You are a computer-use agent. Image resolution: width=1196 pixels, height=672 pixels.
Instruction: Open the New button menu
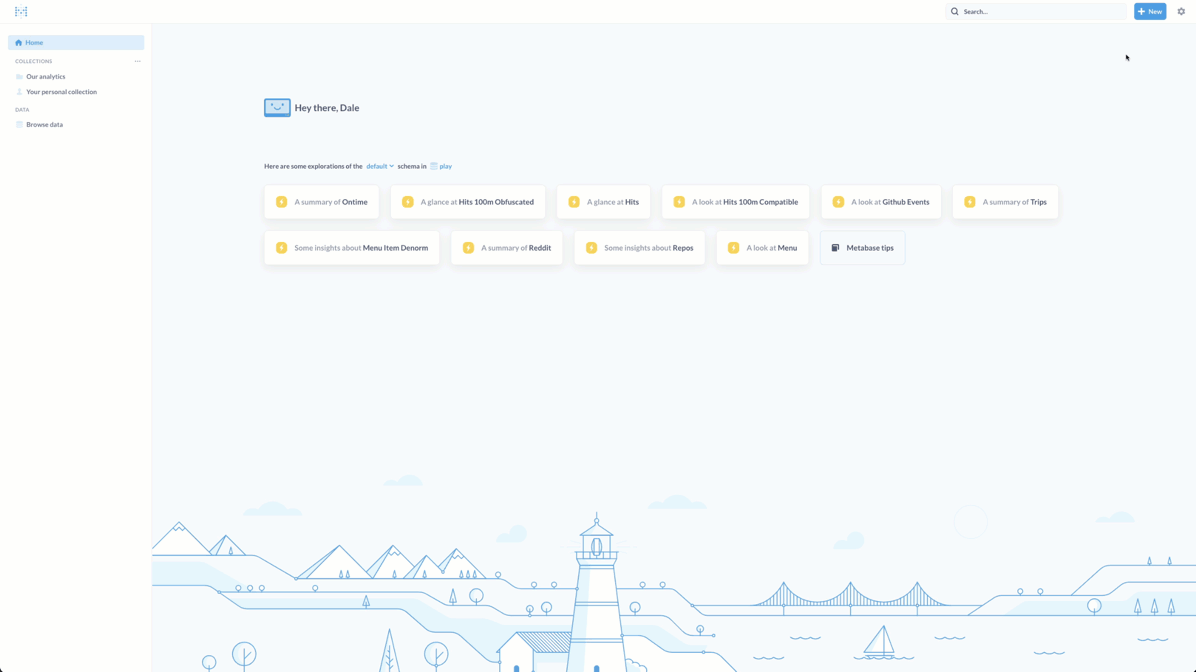pyautogui.click(x=1150, y=12)
